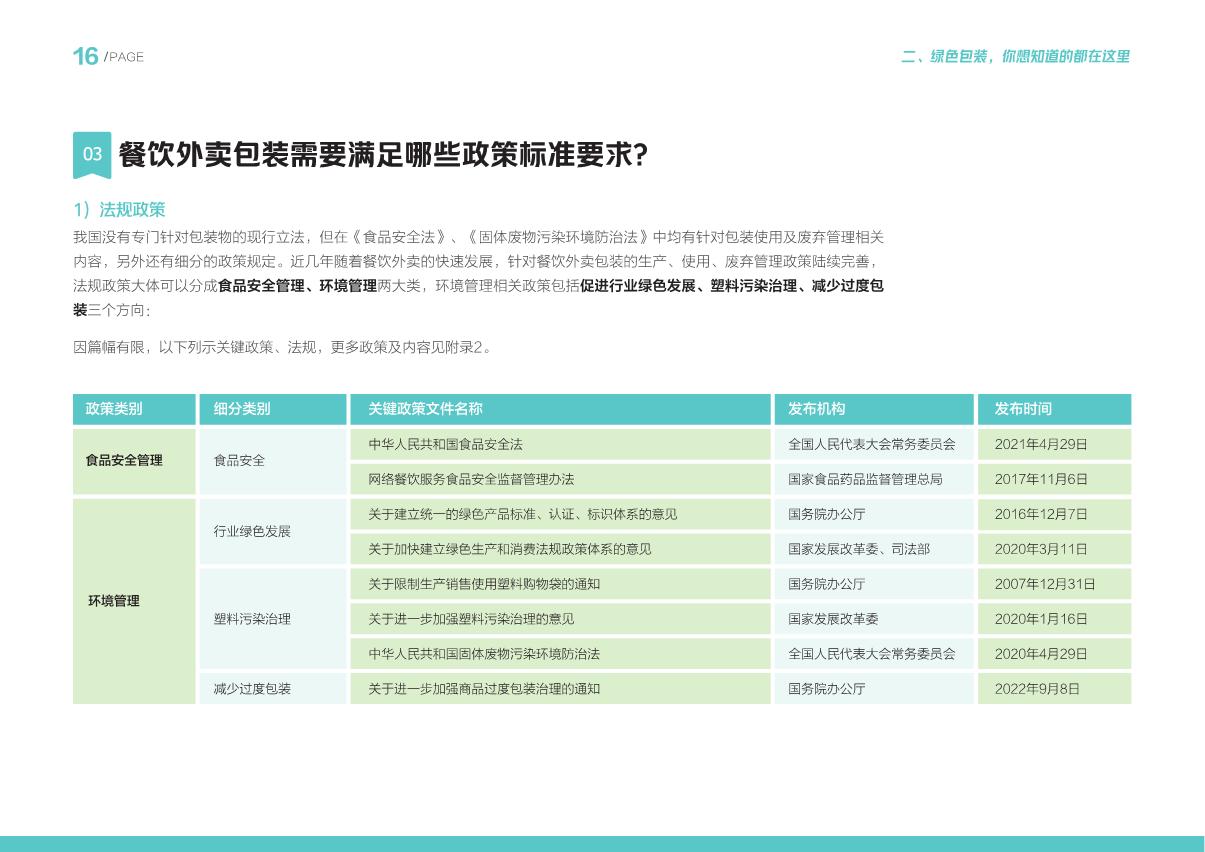
Task: Click the section heading "1) 法规政策"
Action: click(119, 210)
